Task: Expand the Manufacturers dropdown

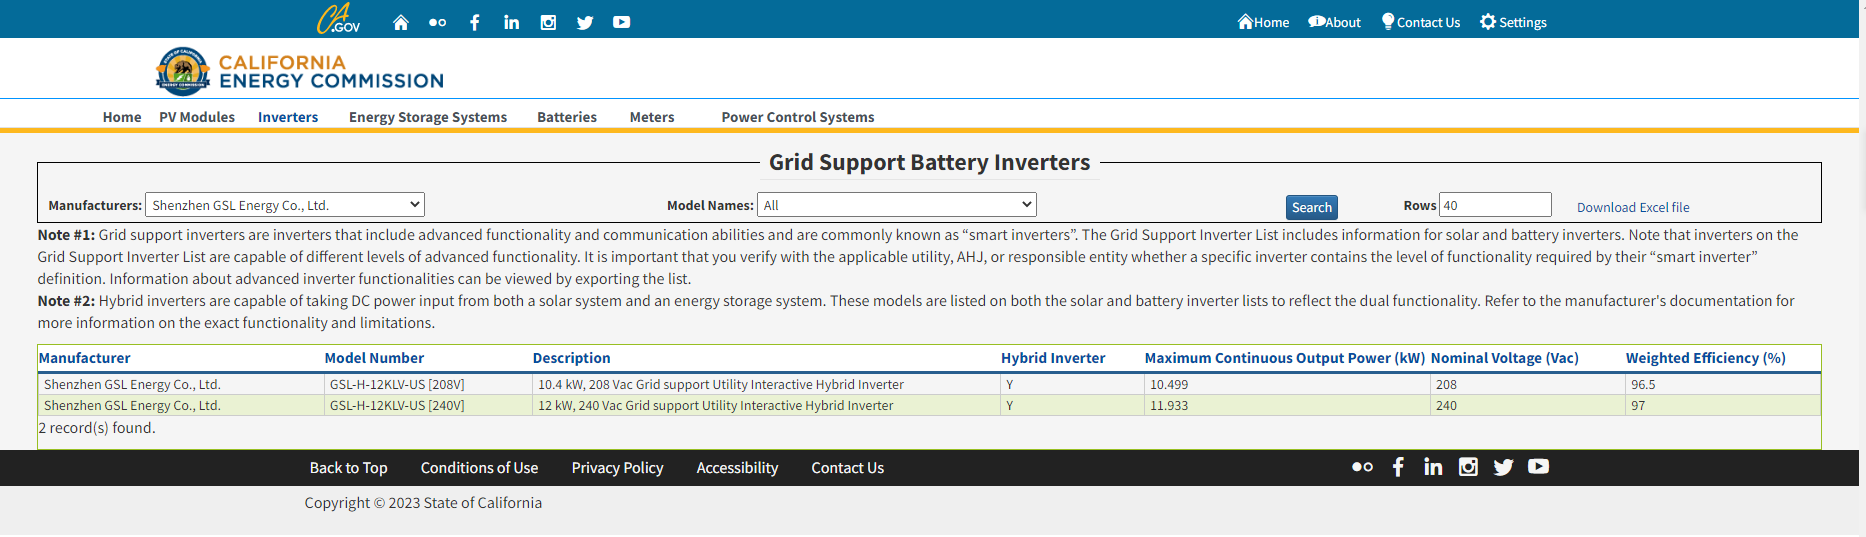Action: pyautogui.click(x=285, y=205)
